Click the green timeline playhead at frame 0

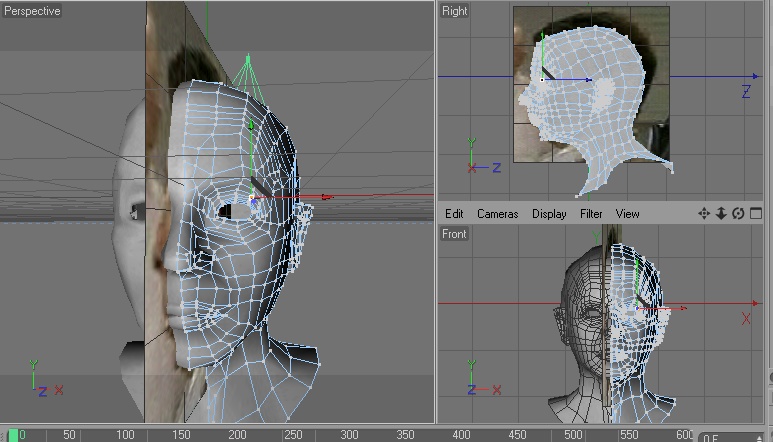13,435
